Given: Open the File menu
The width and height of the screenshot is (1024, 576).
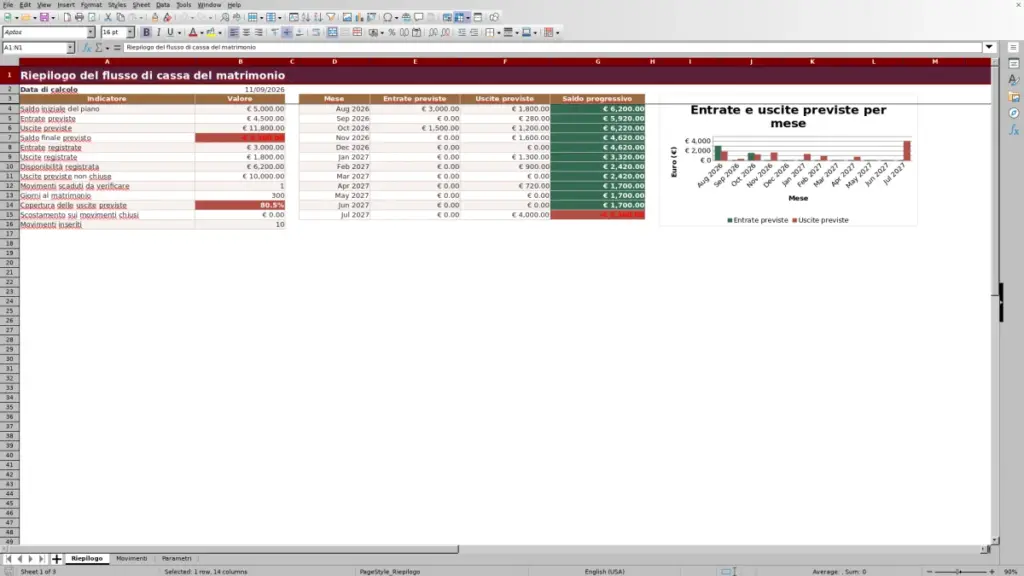Looking at the screenshot, I should [x=8, y=5].
